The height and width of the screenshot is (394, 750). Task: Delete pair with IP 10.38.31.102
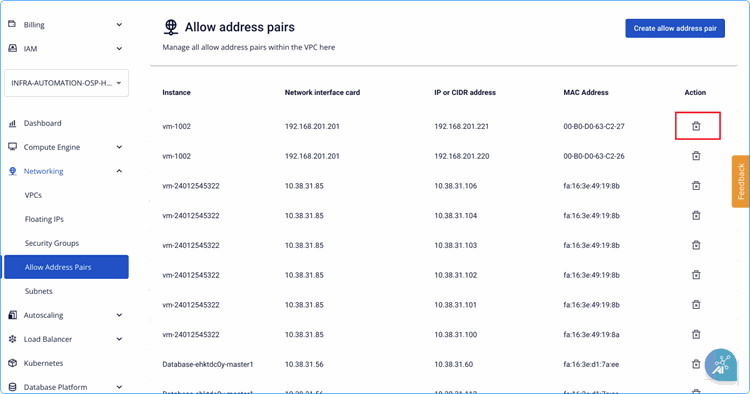(x=696, y=274)
